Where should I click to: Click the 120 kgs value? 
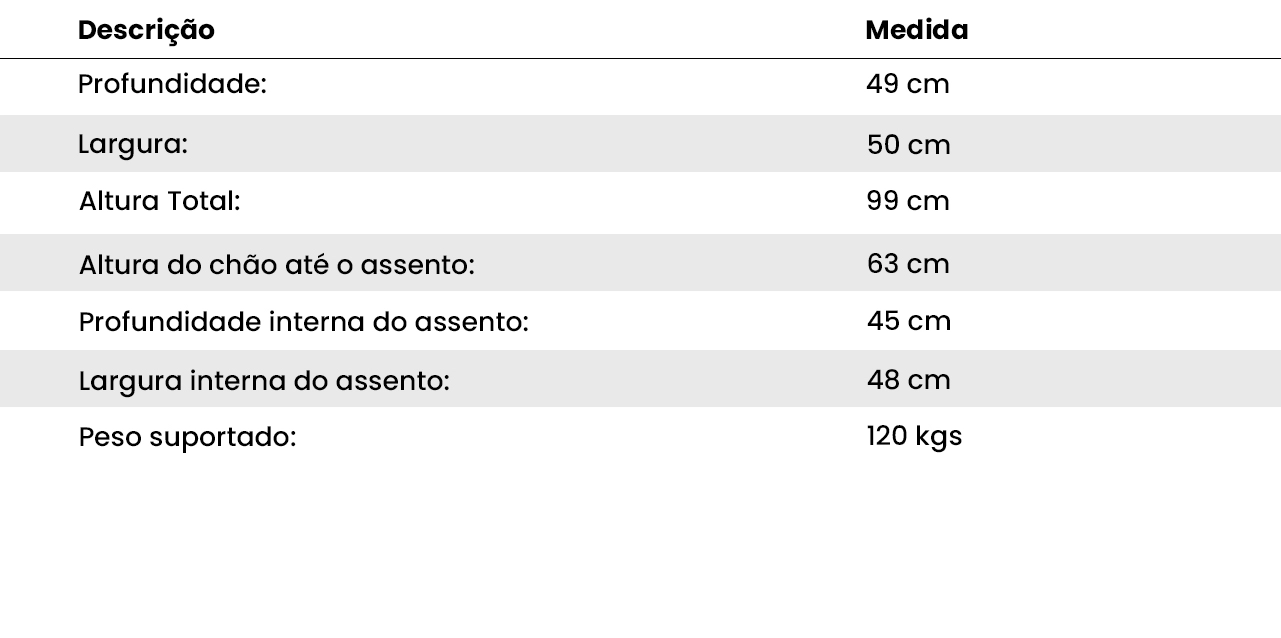pyautogui.click(x=914, y=436)
